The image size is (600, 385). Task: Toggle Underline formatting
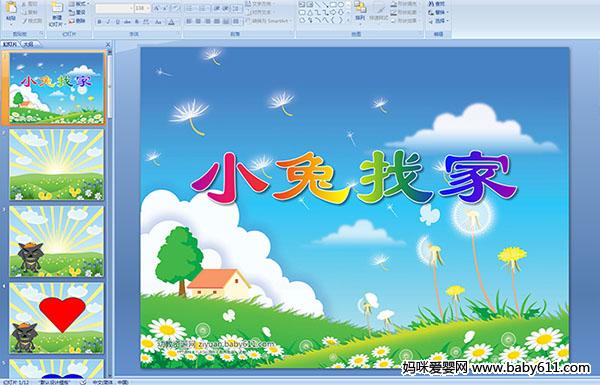[117, 22]
